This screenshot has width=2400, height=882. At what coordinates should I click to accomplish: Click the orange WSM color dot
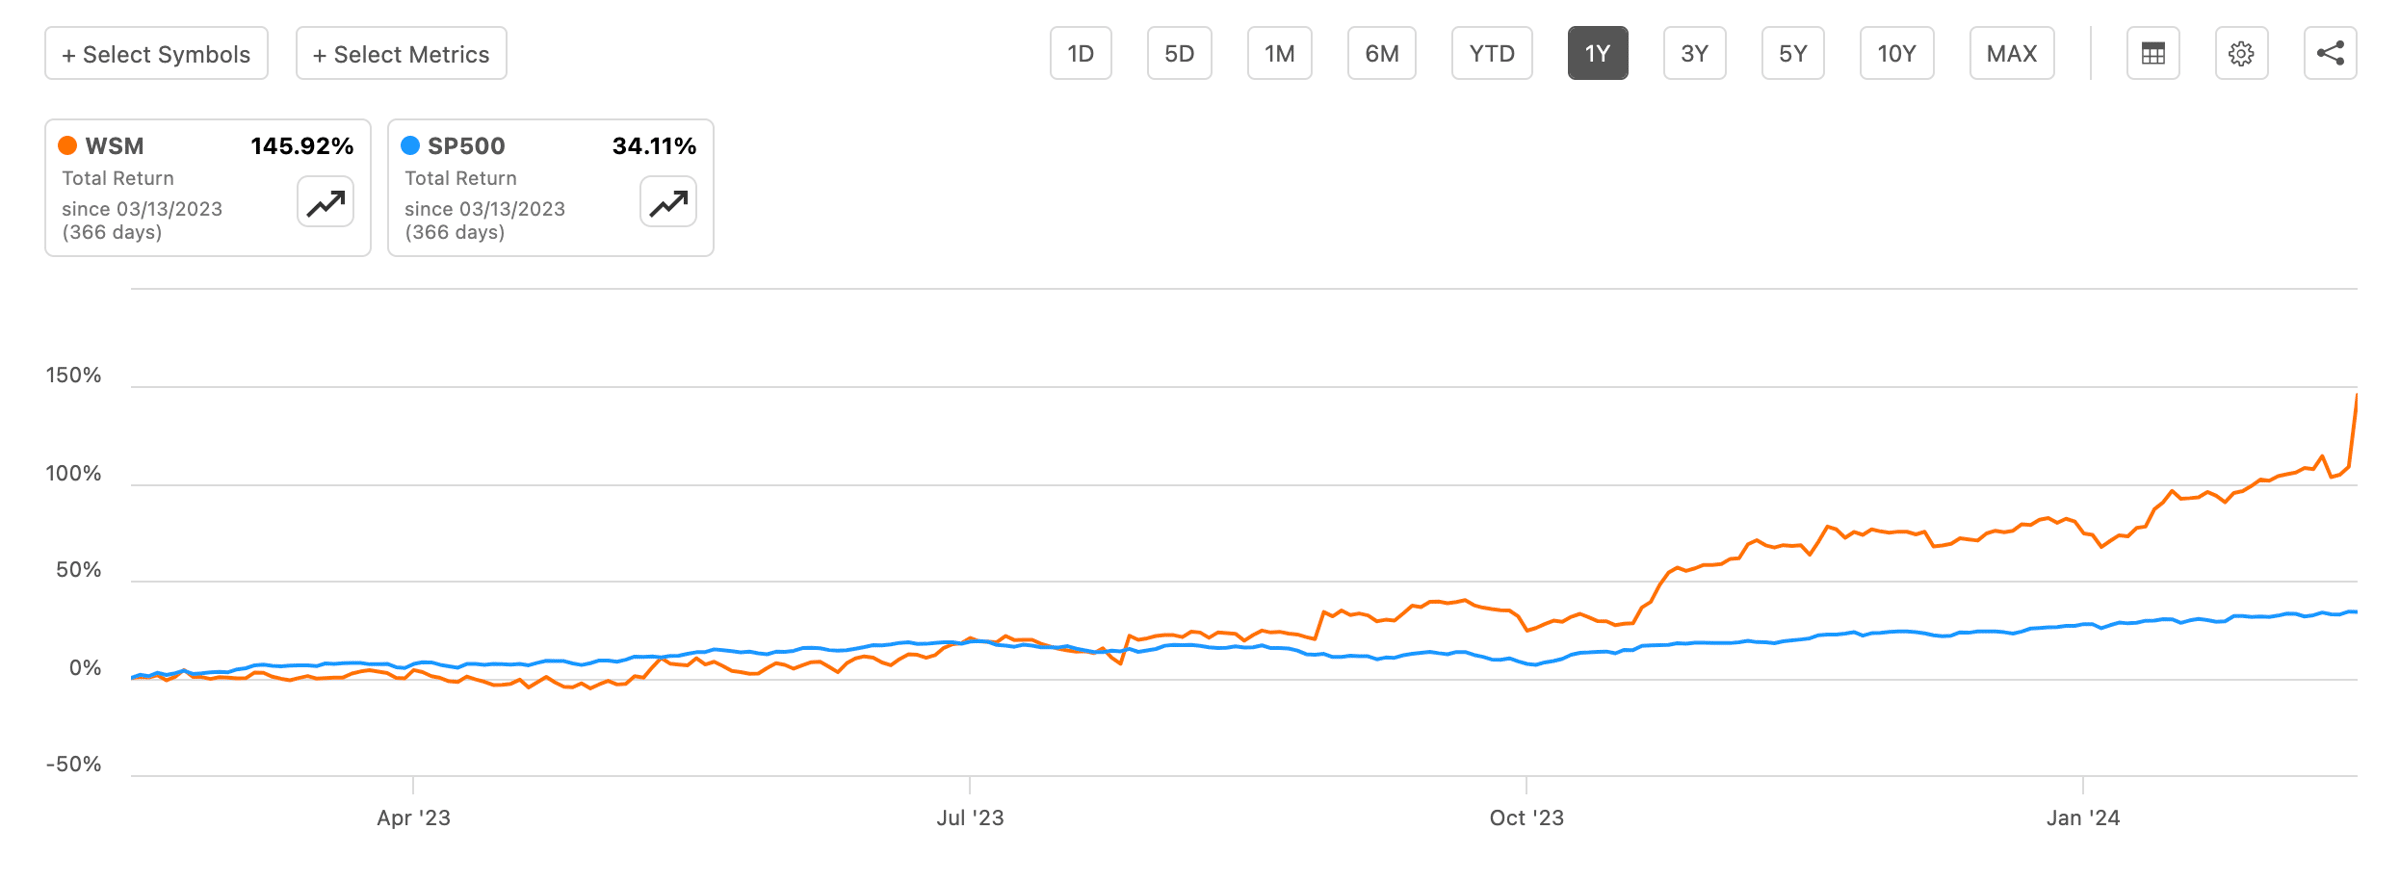68,146
